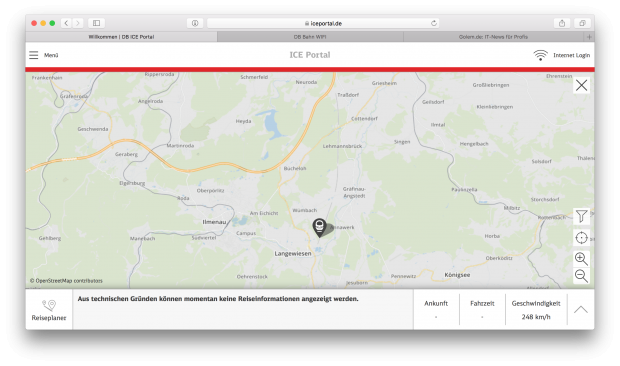Image resolution: width=620 pixels, height=366 pixels.
Task: Click the Griesheim map label
Action: point(384,83)
